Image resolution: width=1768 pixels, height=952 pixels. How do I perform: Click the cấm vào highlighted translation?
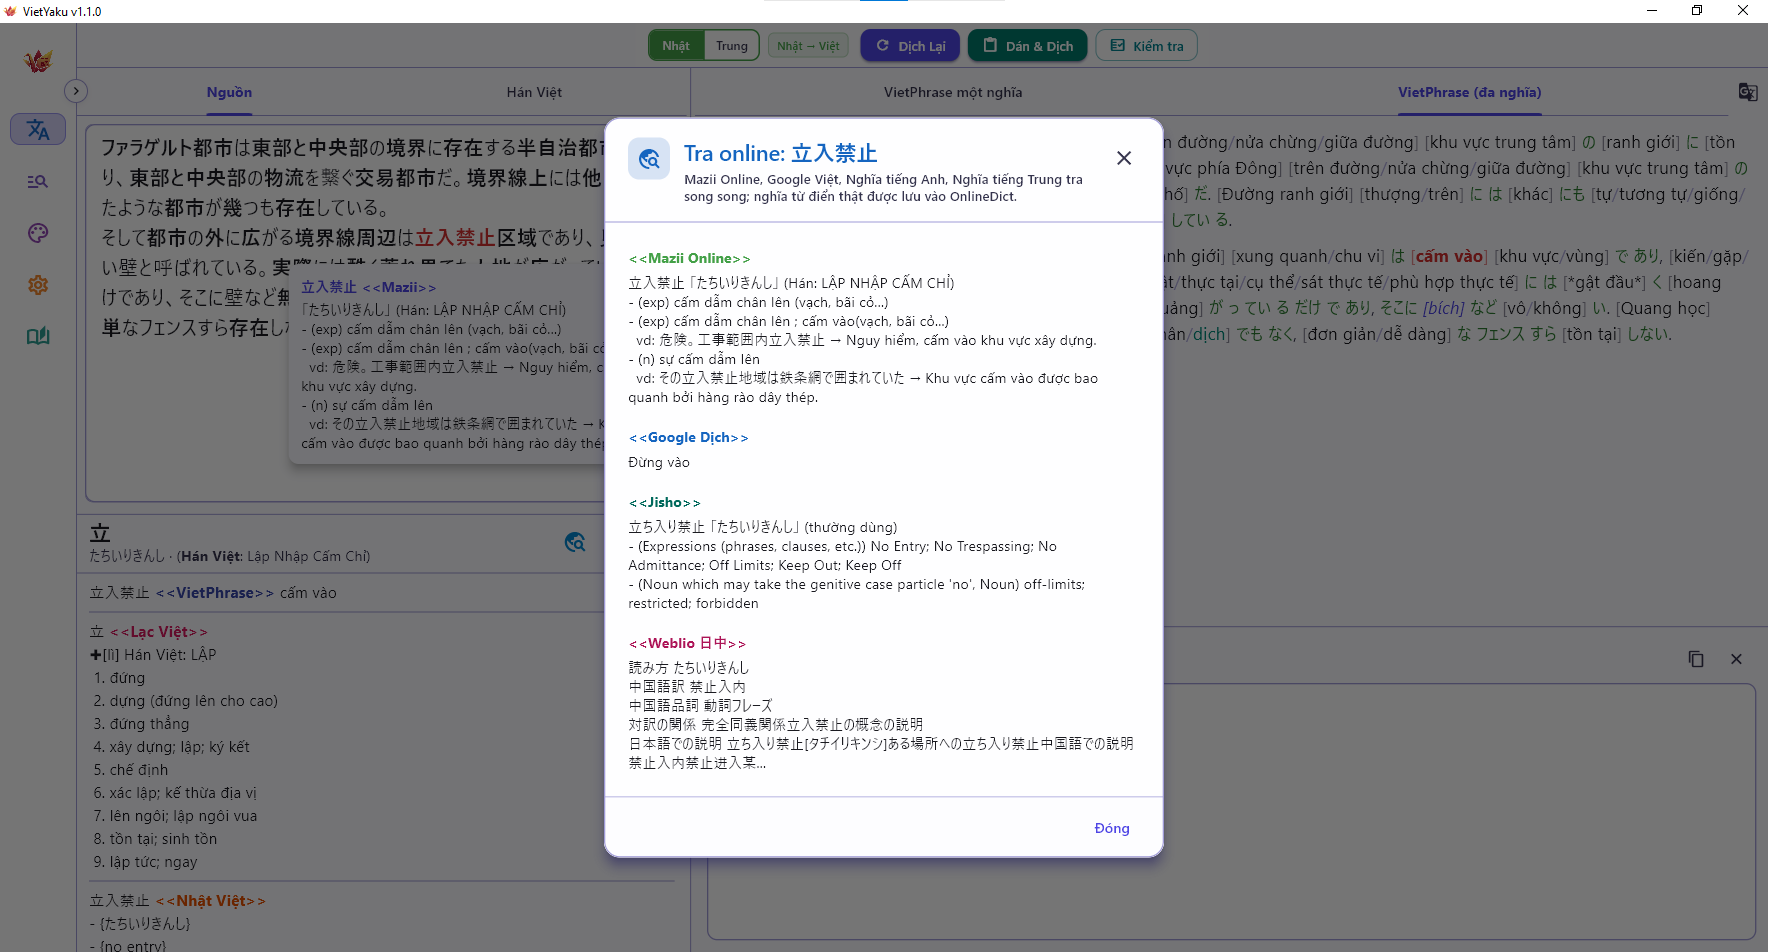point(1449,256)
